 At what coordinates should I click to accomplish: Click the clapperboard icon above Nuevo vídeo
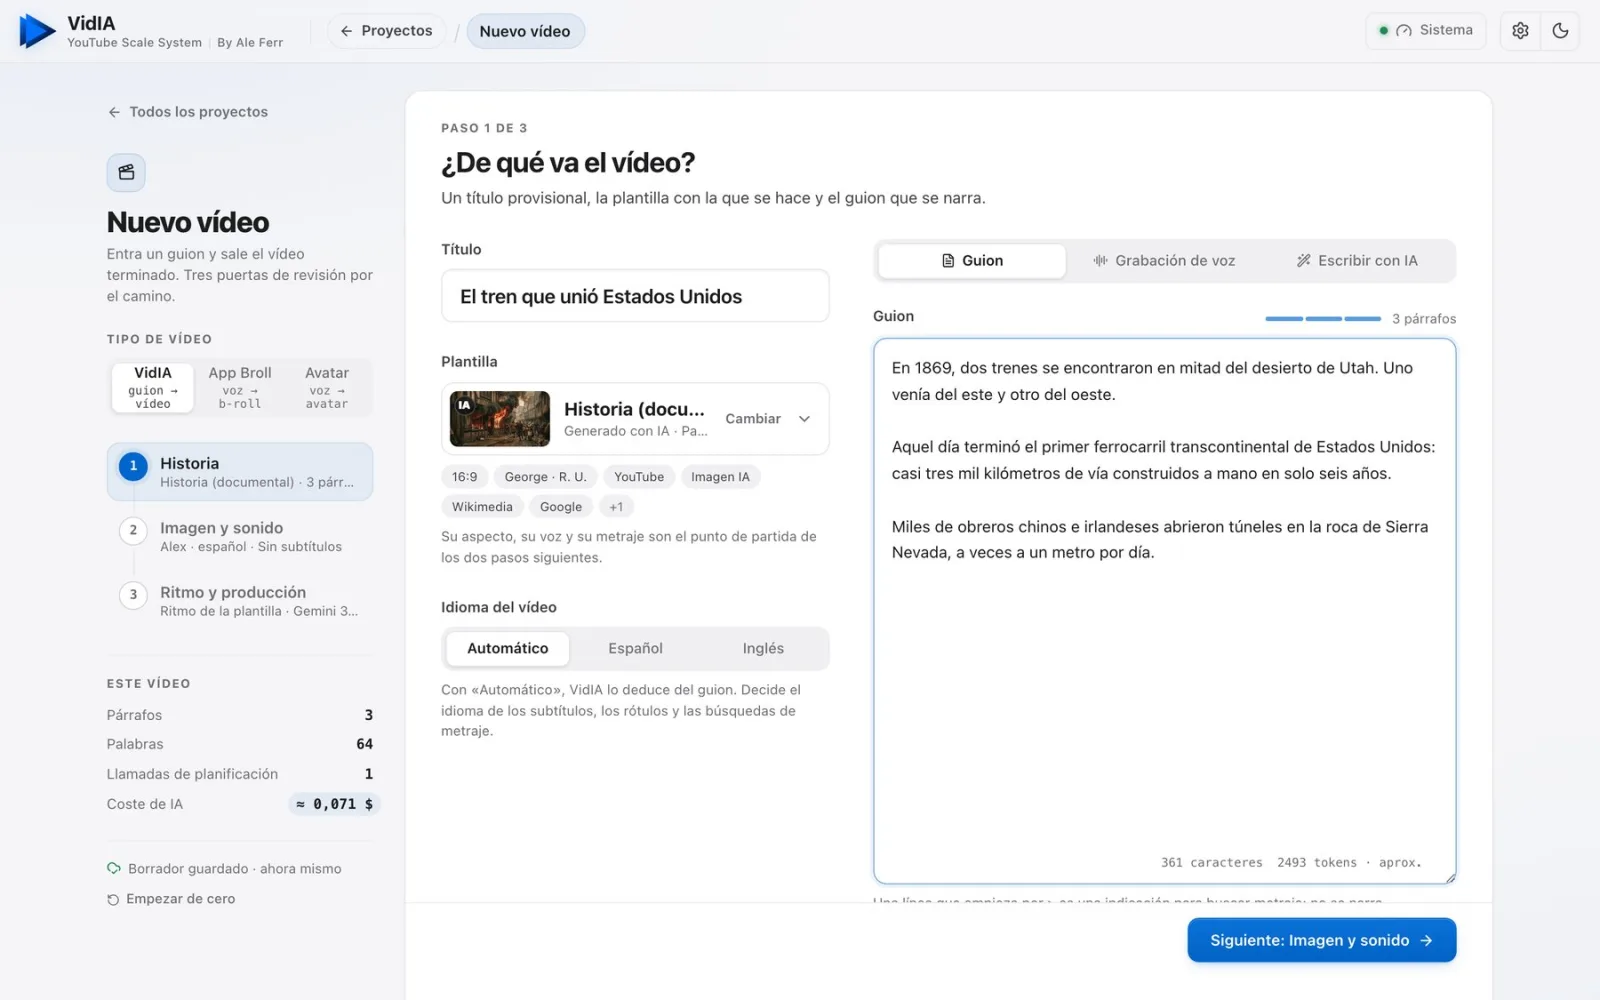126,172
